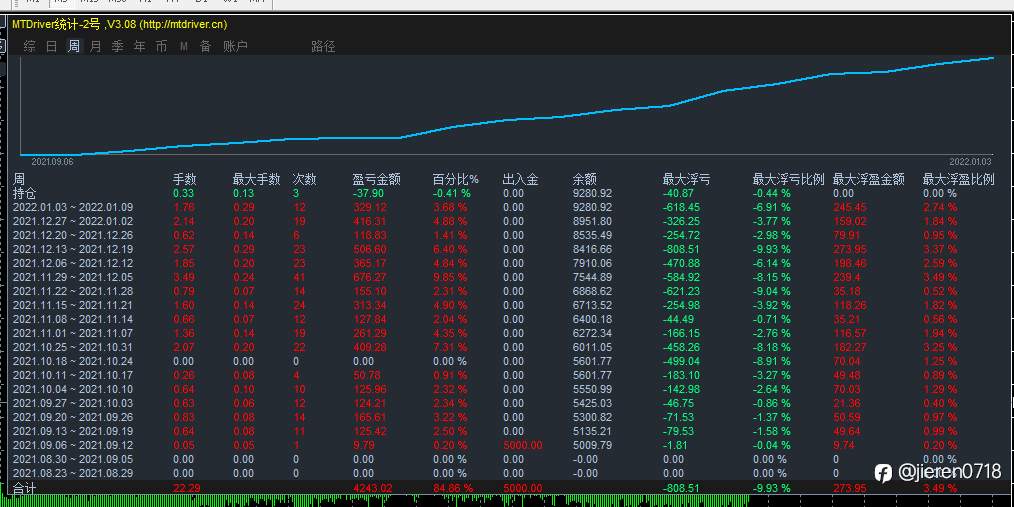The width and height of the screenshot is (1014, 507).
Task: Click the 最大浮亏 column header
Action: 687,179
